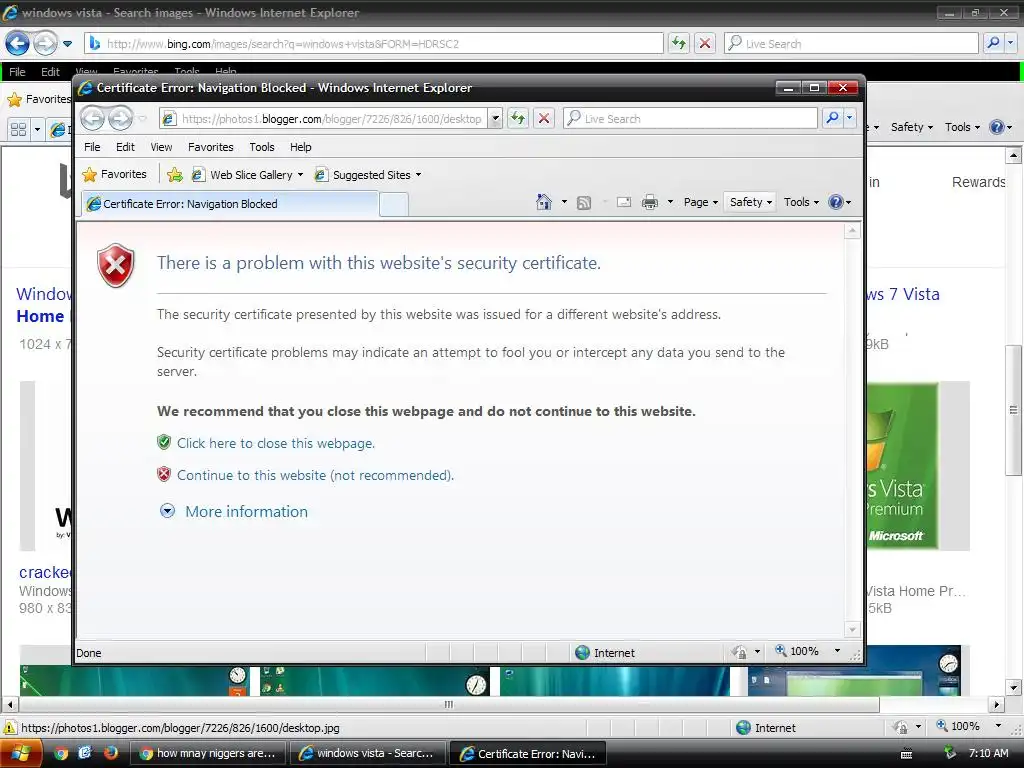Viewport: 1024px width, 768px height.
Task: Open Safety menu in front window
Action: [x=751, y=202]
